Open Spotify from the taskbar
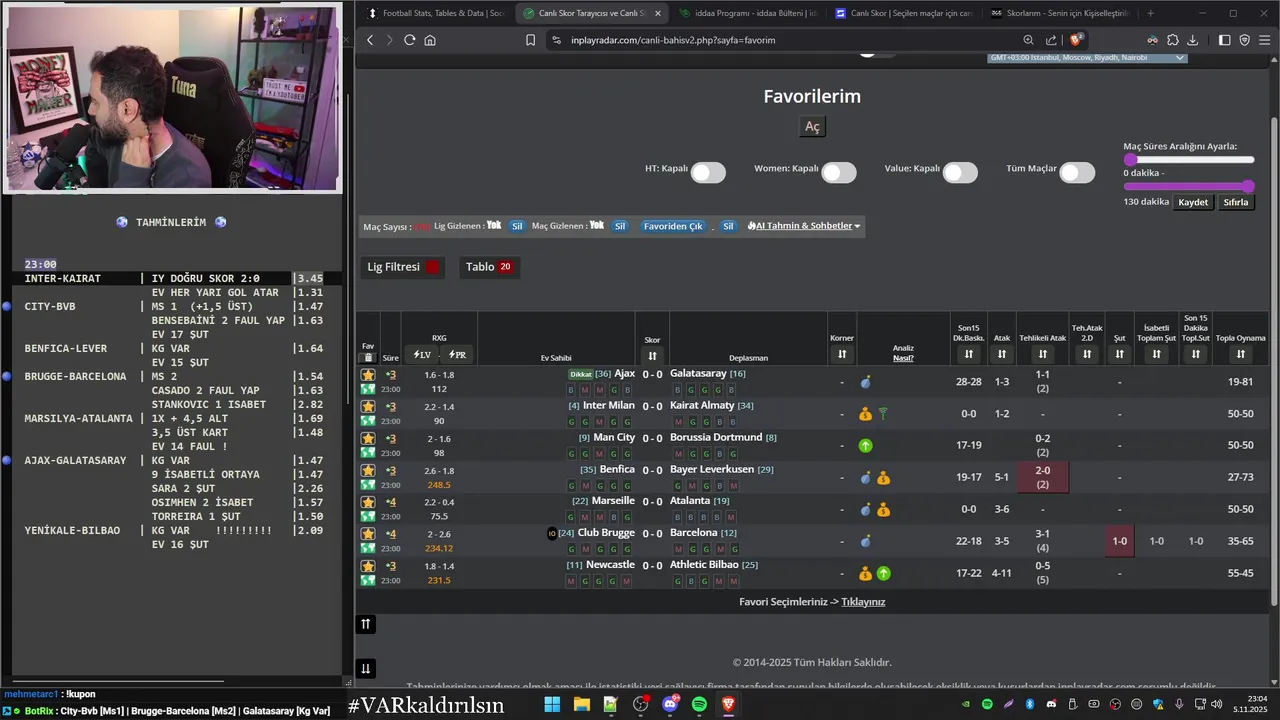Image resolution: width=1280 pixels, height=720 pixels. click(699, 705)
